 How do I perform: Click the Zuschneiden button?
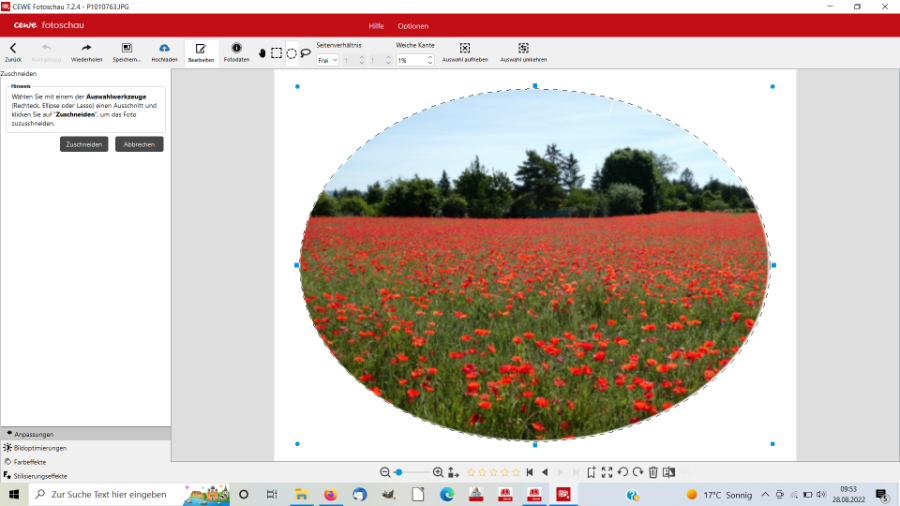click(x=84, y=144)
